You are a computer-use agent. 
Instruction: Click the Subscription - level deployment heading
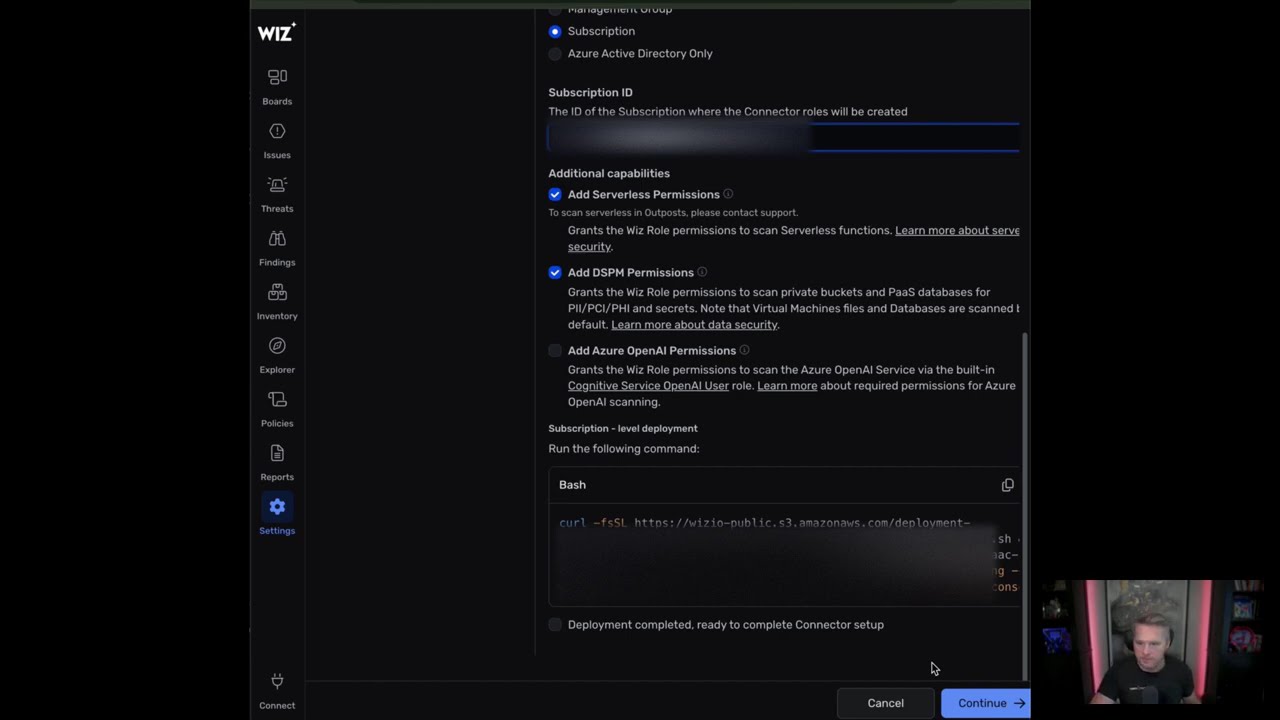tap(623, 428)
